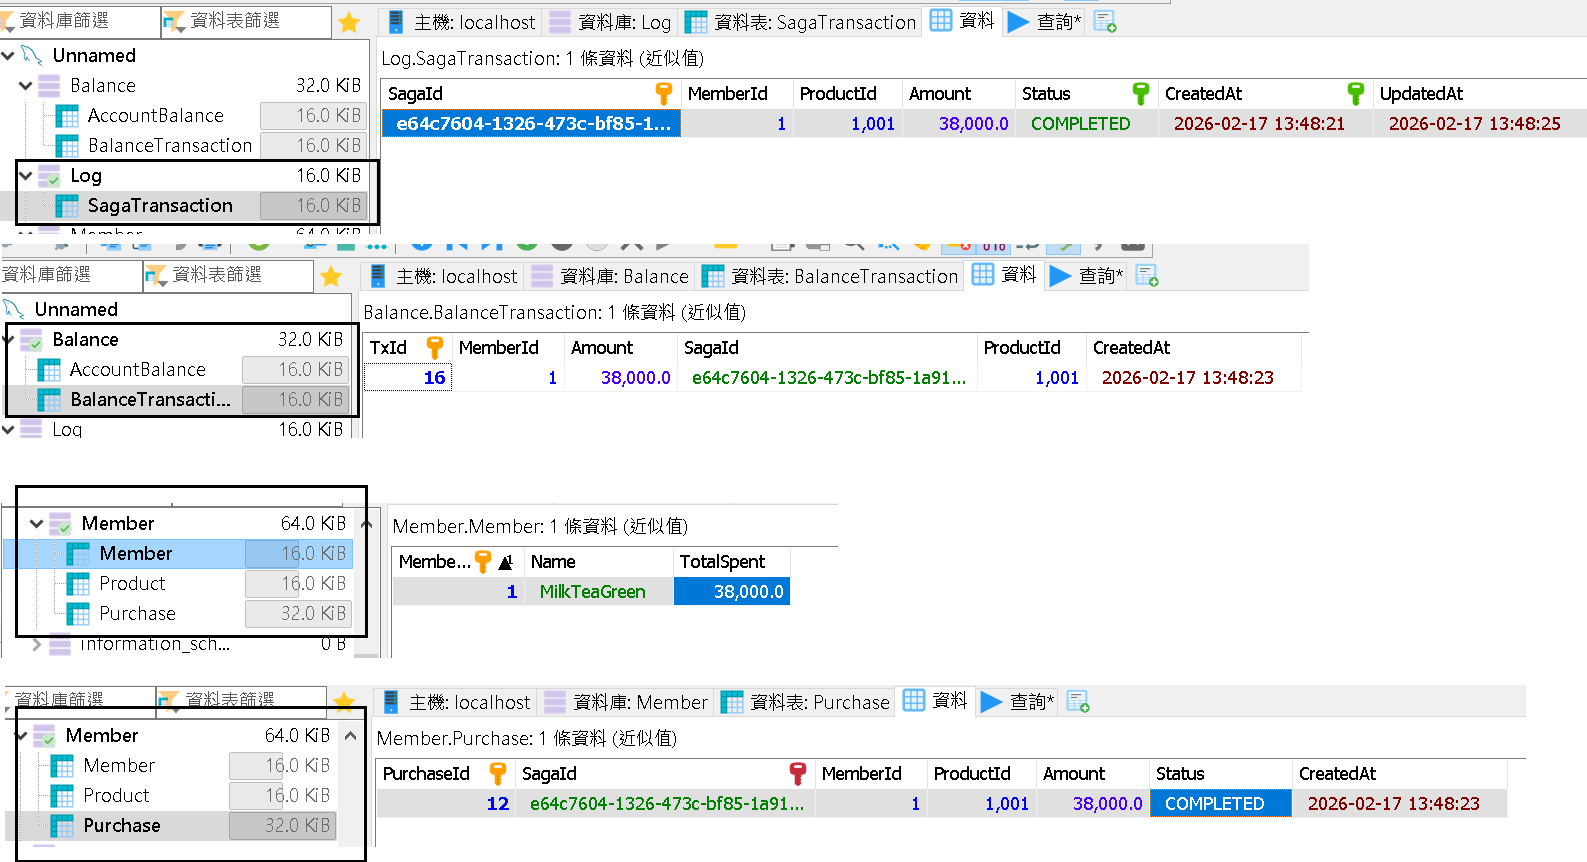The width and height of the screenshot is (1587, 862).
Task: Collapse the Log database node in top tree
Action: click(26, 176)
